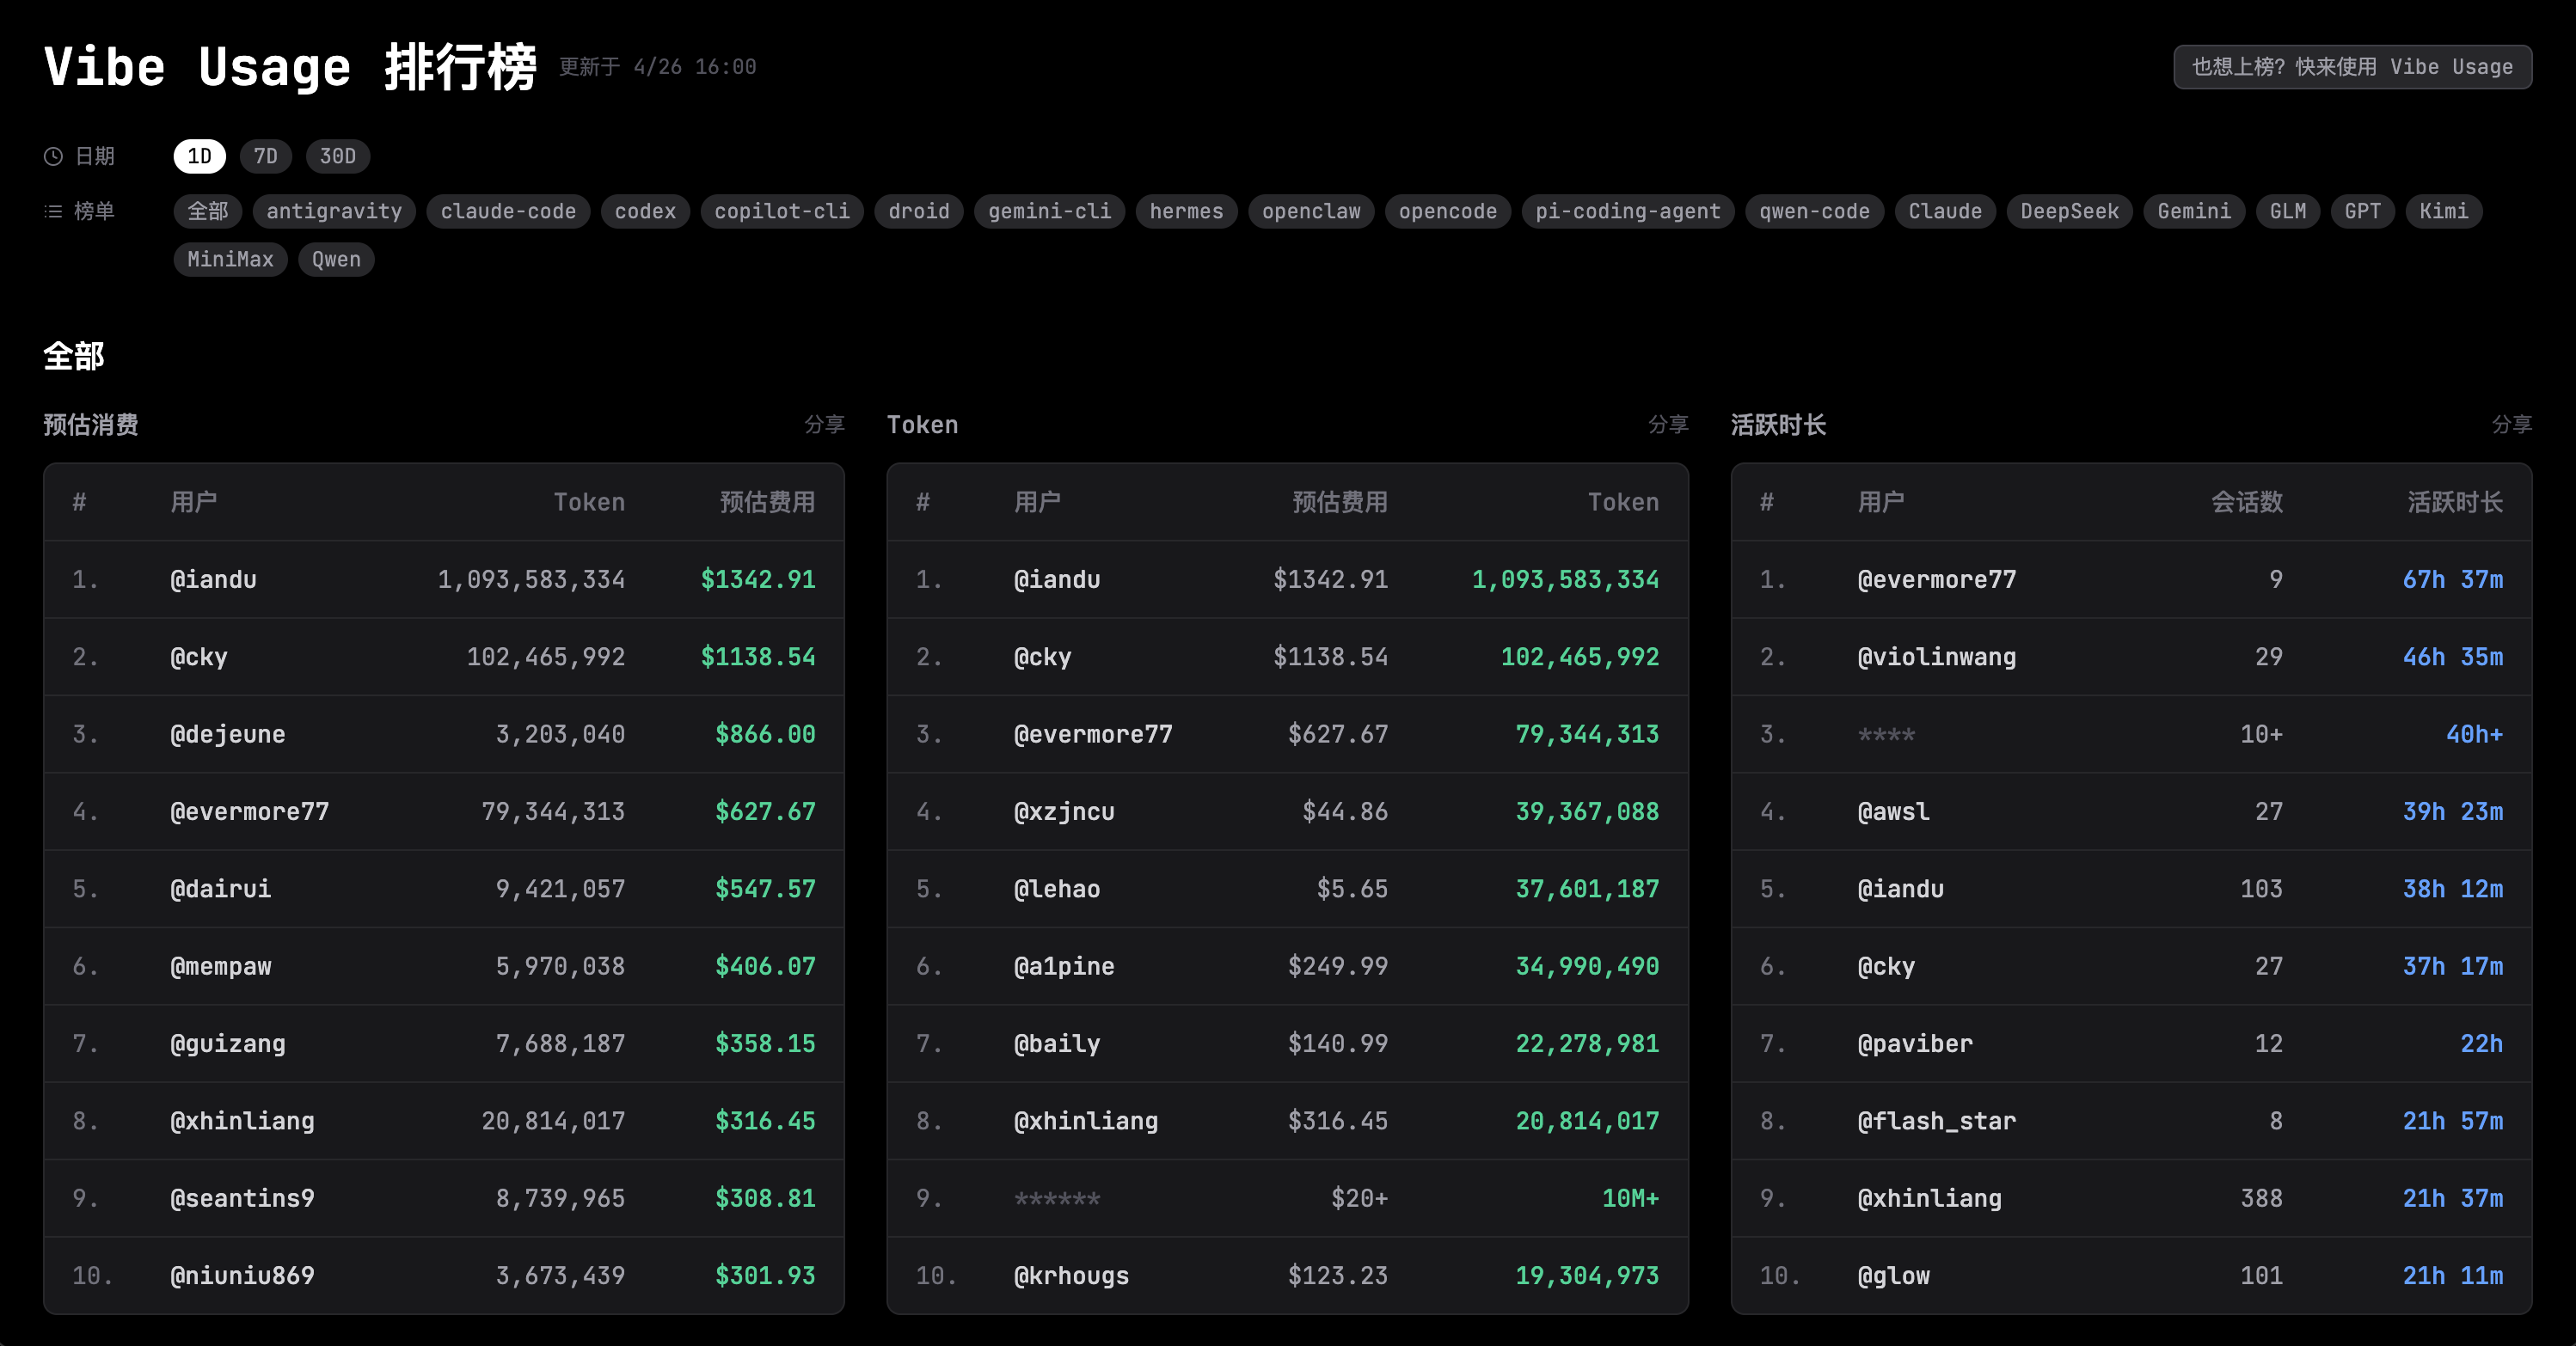
Task: Switch to the 30D date range
Action: [337, 156]
